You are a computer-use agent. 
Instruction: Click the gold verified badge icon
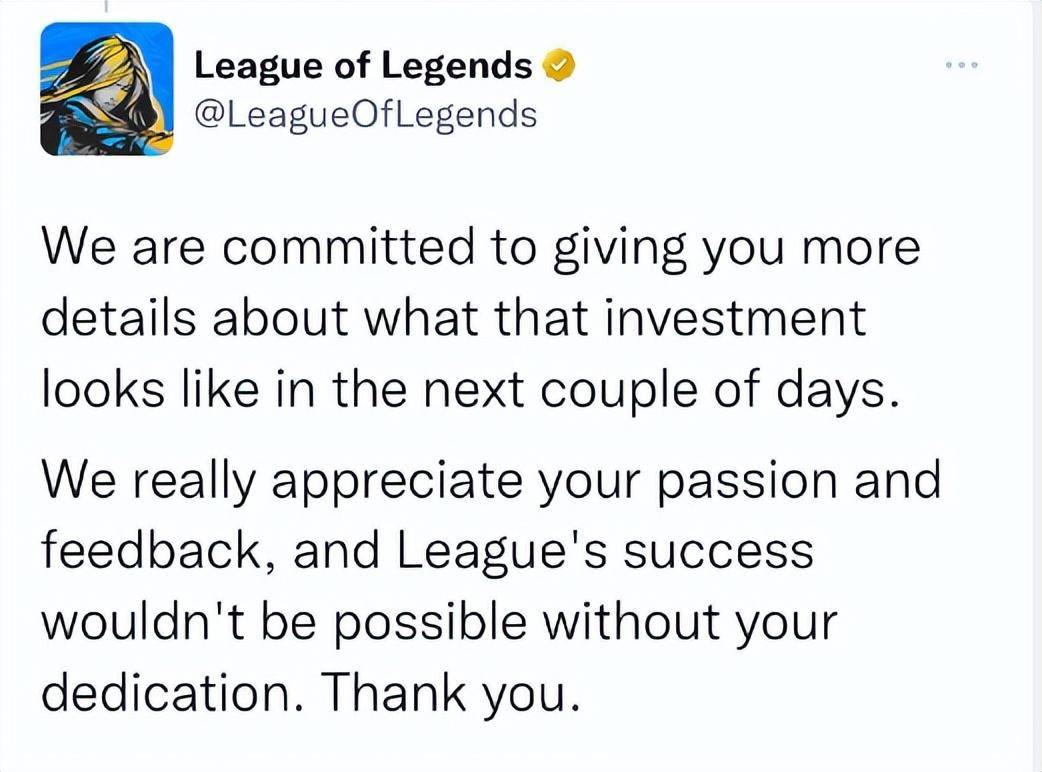[x=559, y=66]
